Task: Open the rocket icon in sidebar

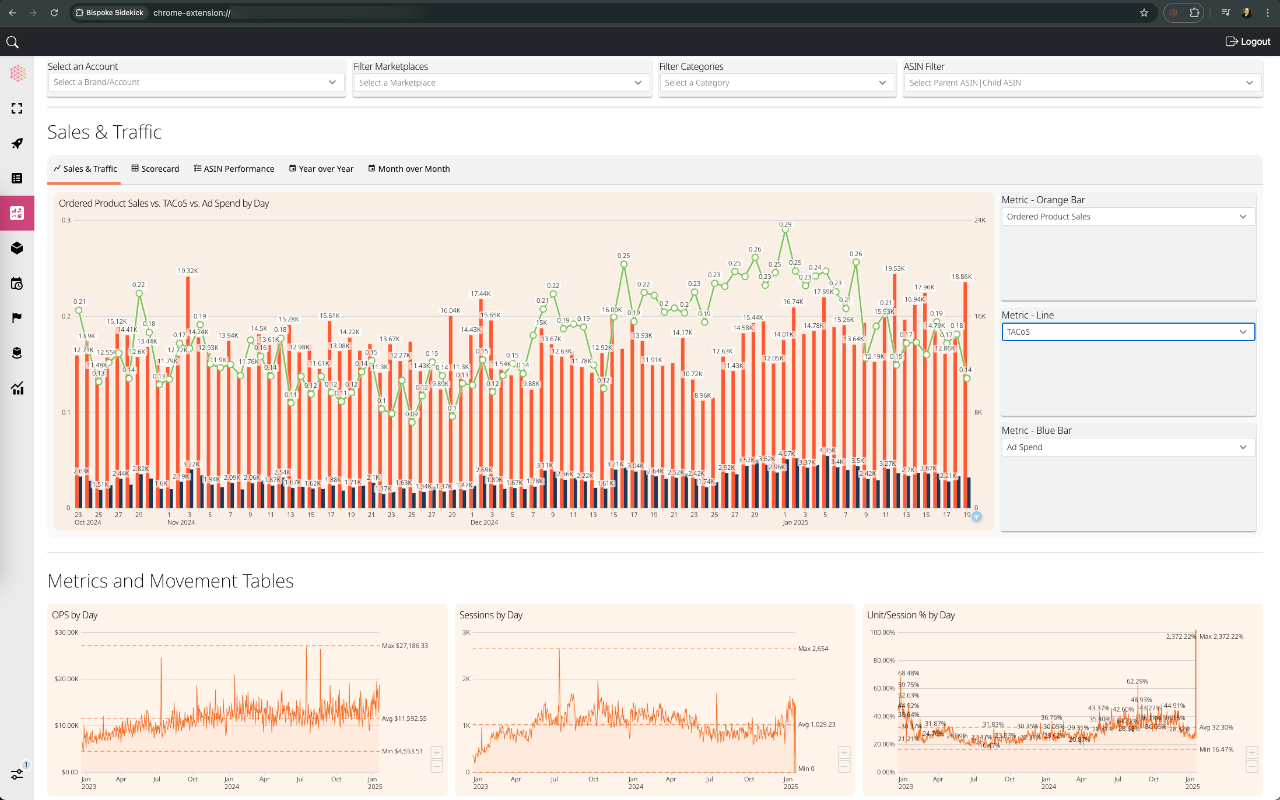Action: (17, 143)
